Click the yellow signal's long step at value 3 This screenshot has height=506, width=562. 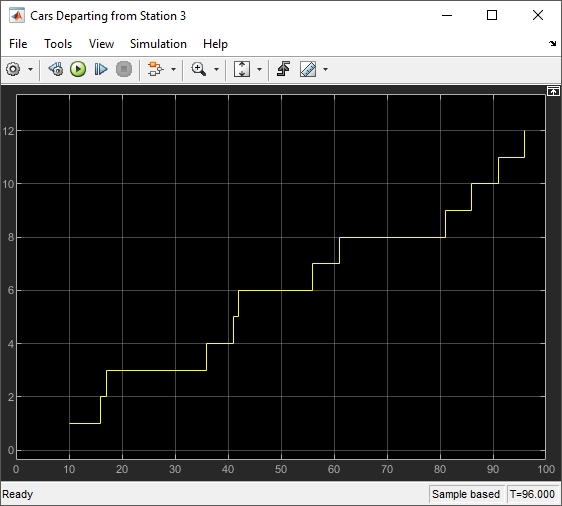pyautogui.click(x=156, y=370)
